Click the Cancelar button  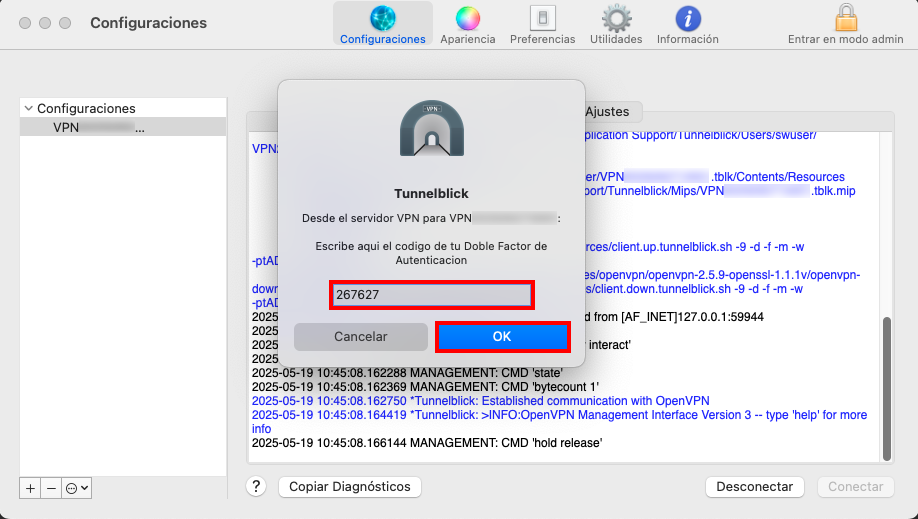coord(361,337)
